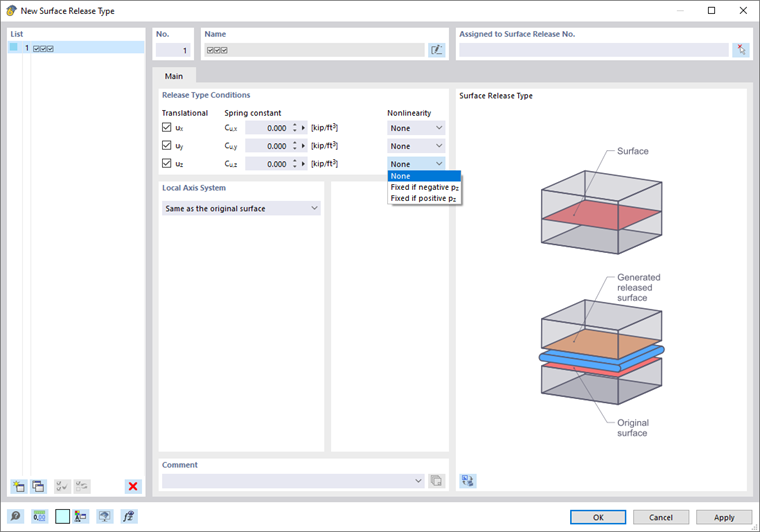Screen dimensions: 760x532
Task: Click the deselect all icon under List
Action: coord(82,486)
